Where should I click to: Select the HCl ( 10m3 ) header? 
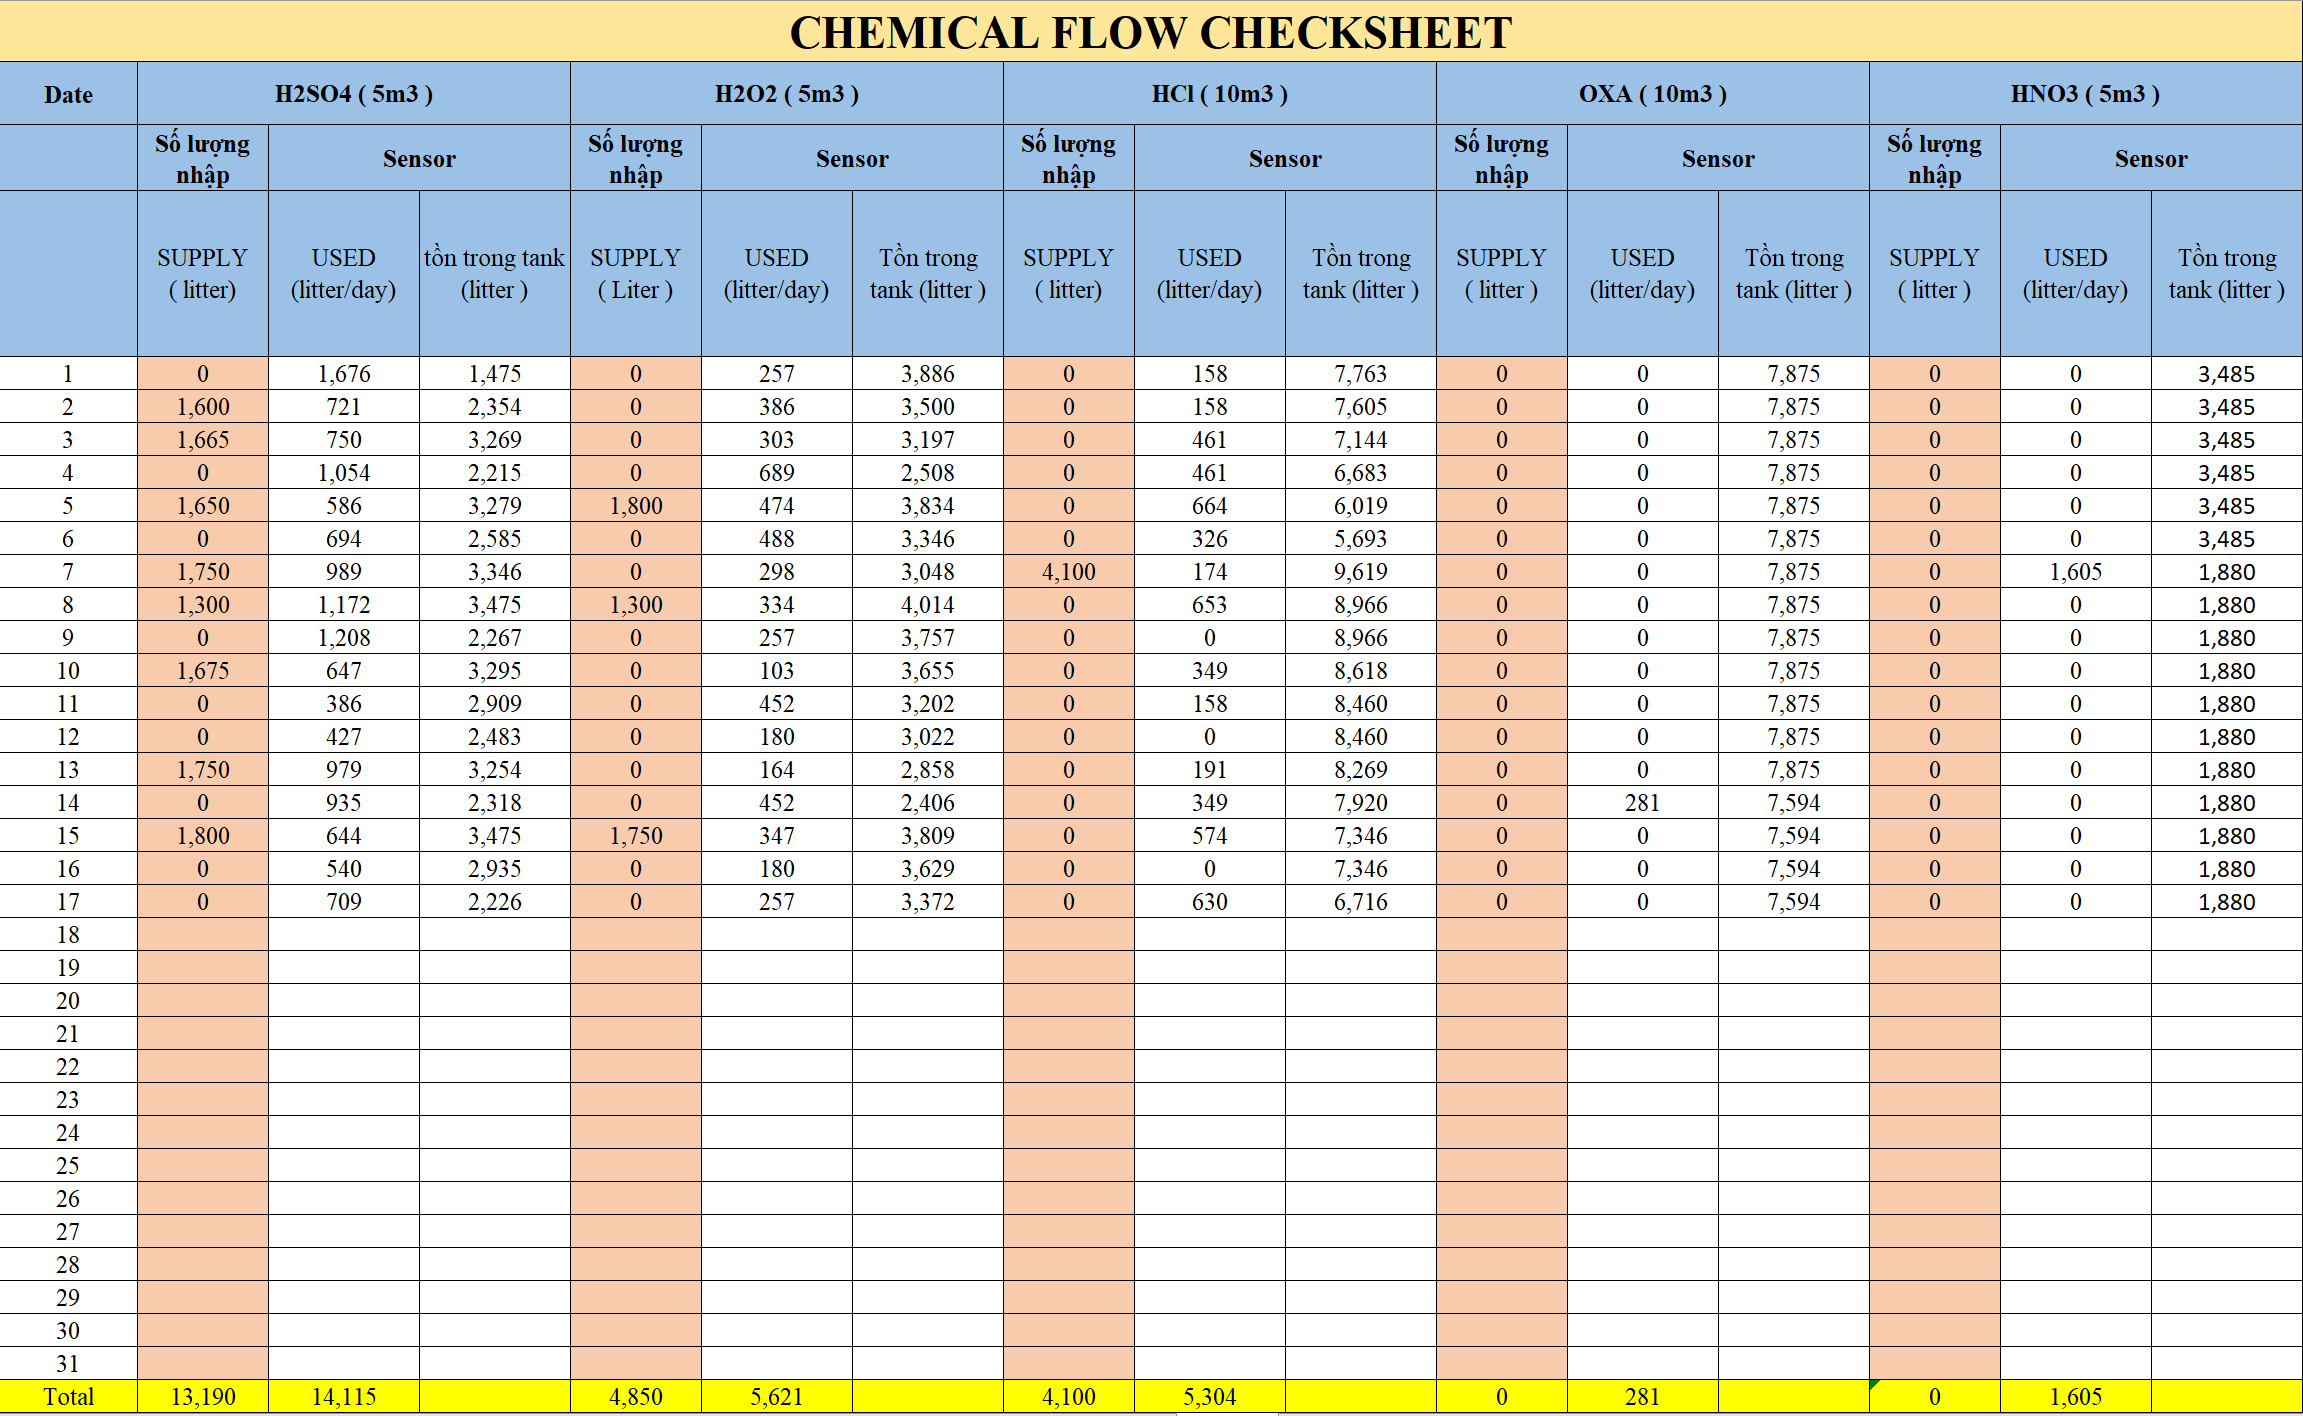coord(1220,94)
